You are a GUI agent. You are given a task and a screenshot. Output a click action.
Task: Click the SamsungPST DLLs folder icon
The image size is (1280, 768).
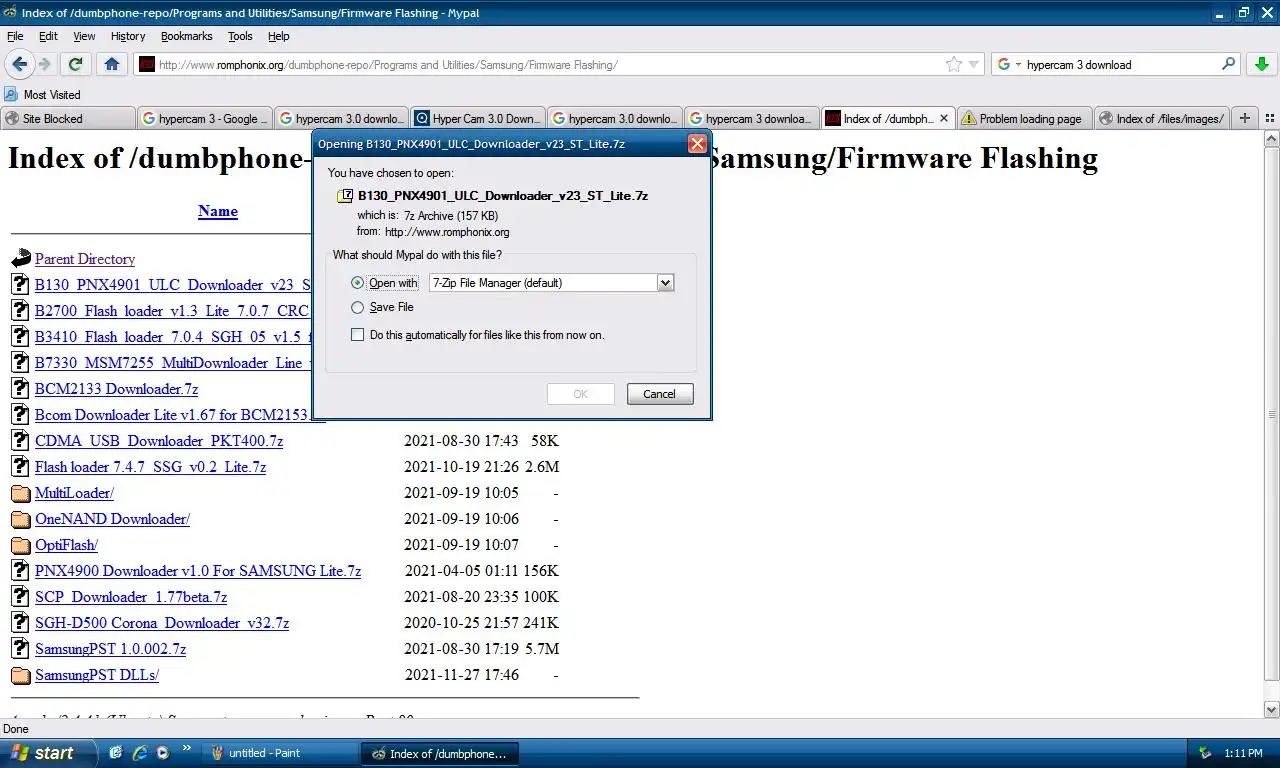click(x=21, y=675)
